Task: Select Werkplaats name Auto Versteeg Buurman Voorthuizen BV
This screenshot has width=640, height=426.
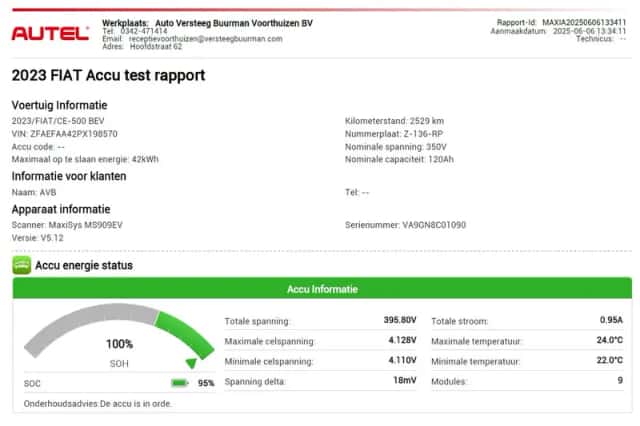Action: 234,23
